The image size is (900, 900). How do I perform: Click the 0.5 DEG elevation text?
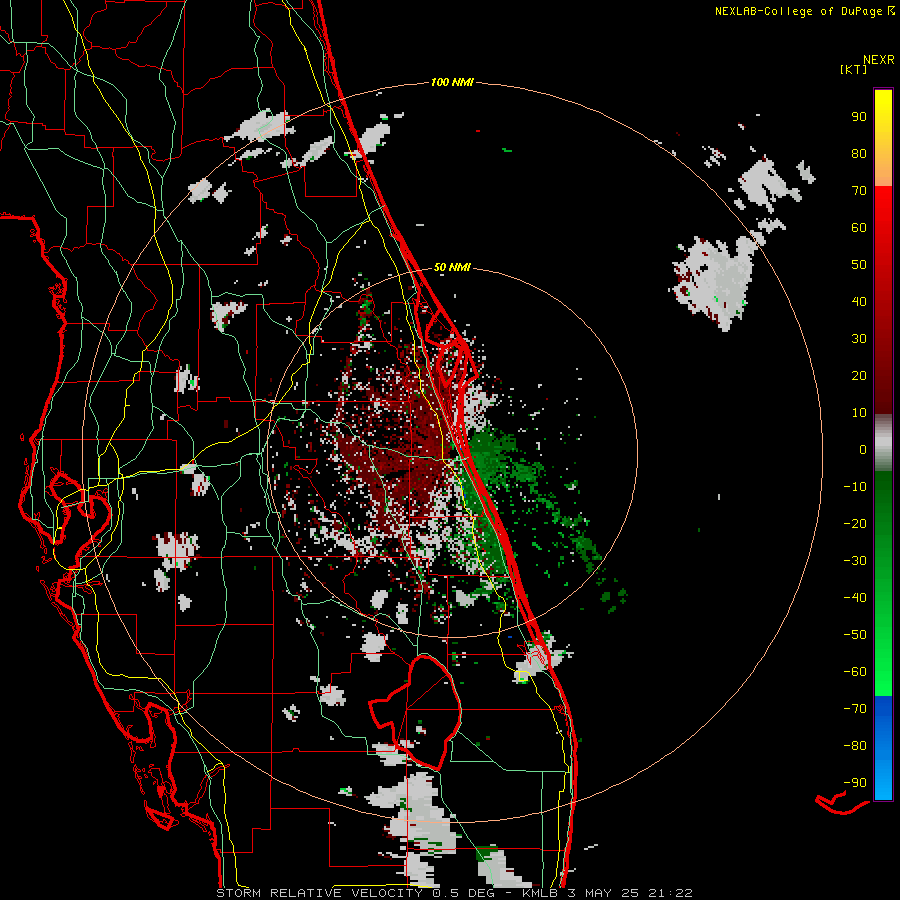(465, 893)
